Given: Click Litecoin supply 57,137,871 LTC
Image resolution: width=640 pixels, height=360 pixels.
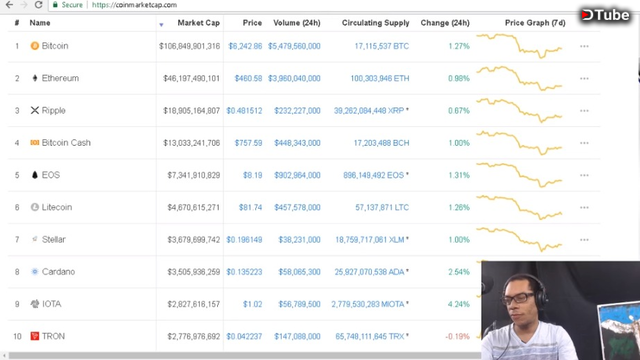Looking at the screenshot, I should pos(382,207).
